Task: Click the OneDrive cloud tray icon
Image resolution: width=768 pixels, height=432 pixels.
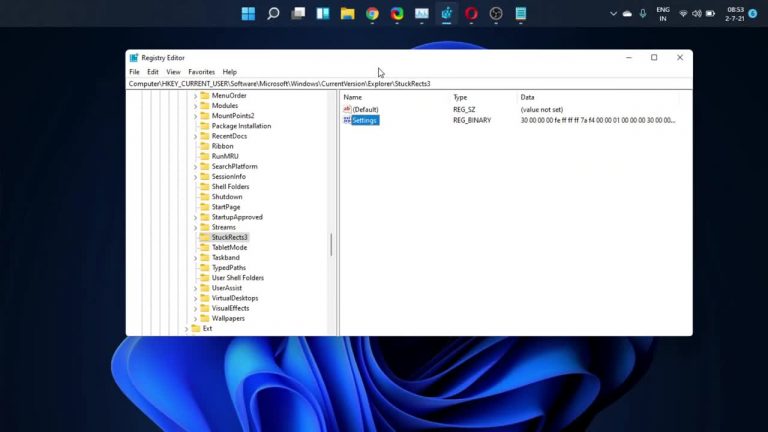Action: (x=627, y=14)
